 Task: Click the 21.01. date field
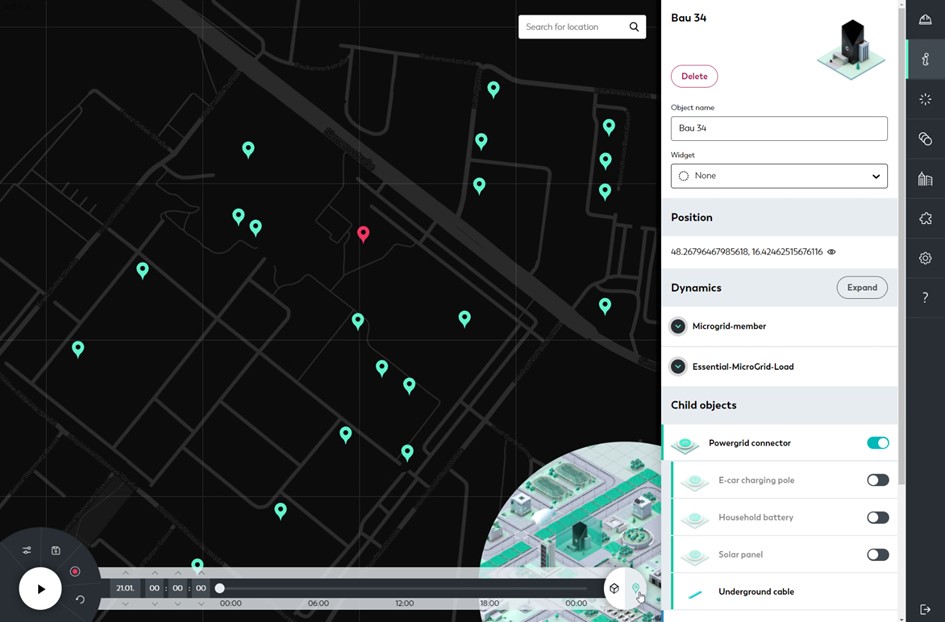125,588
